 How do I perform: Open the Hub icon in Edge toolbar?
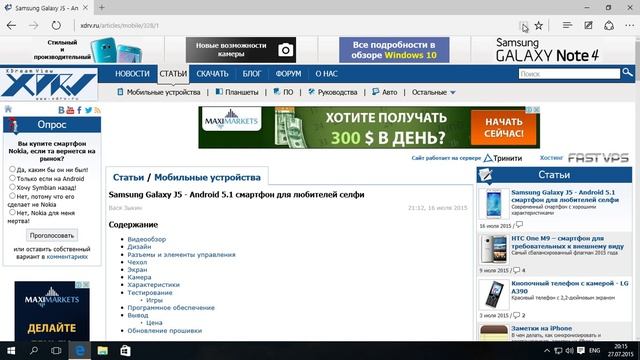click(567, 25)
